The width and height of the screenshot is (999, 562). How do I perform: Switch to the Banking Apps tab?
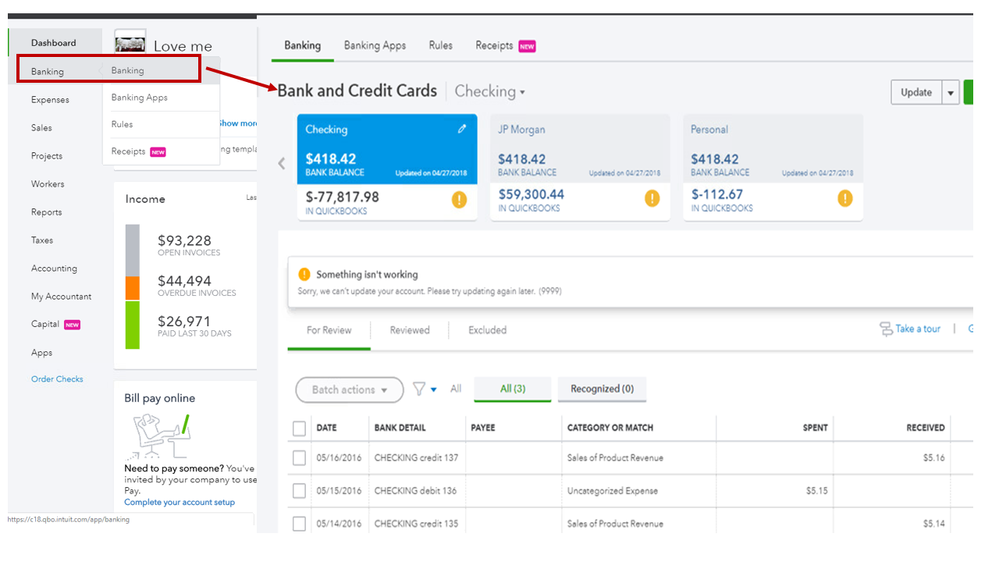374,46
